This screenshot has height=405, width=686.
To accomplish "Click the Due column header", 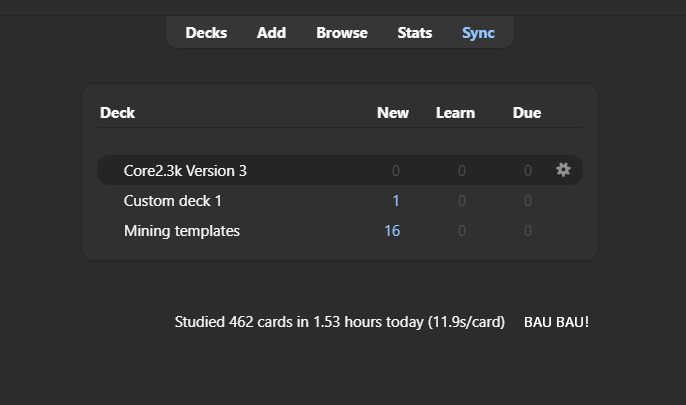I will pos(527,113).
